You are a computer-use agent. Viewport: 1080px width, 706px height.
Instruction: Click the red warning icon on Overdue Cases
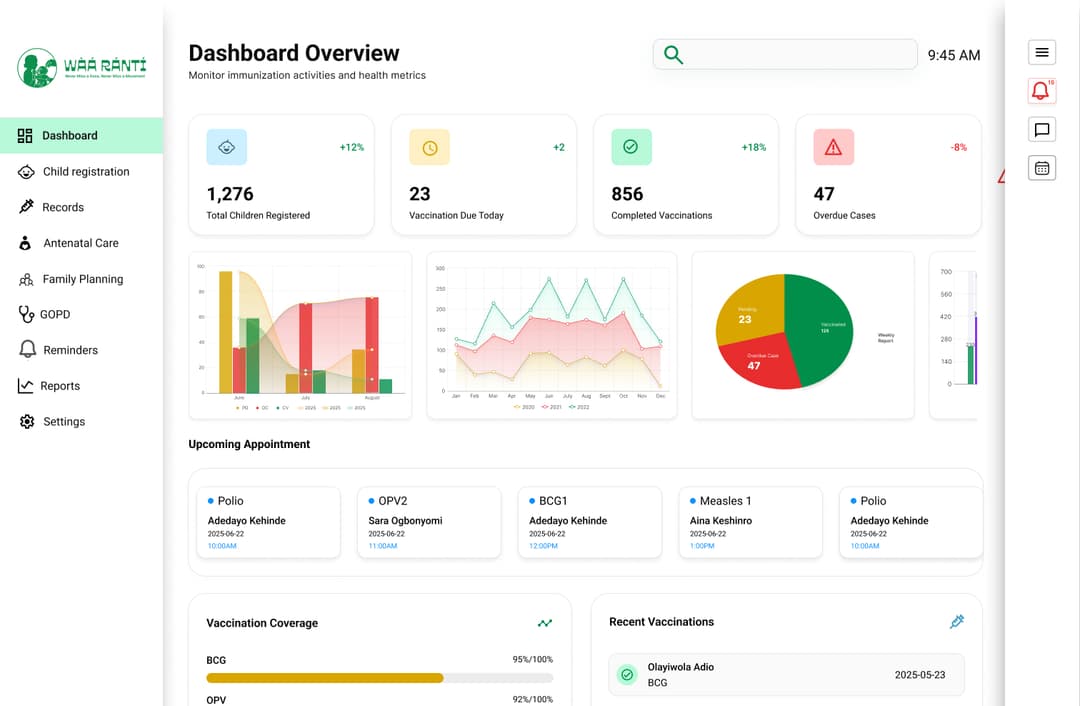(x=833, y=147)
